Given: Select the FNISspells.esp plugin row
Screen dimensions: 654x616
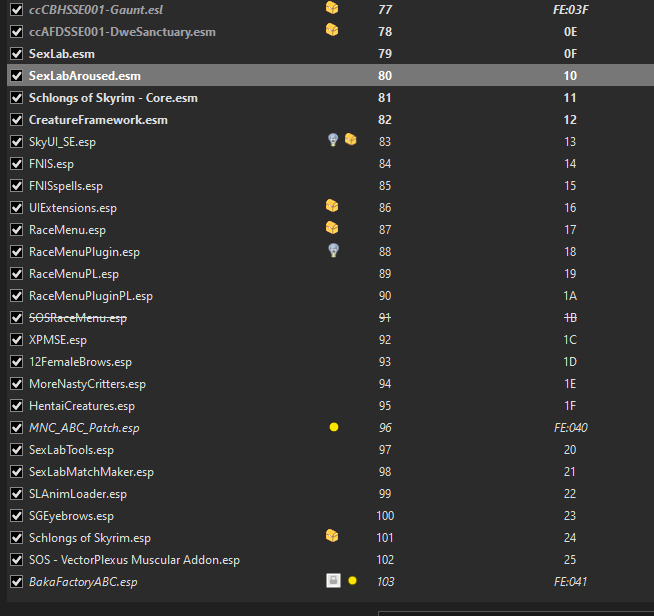Looking at the screenshot, I should (x=66, y=185).
